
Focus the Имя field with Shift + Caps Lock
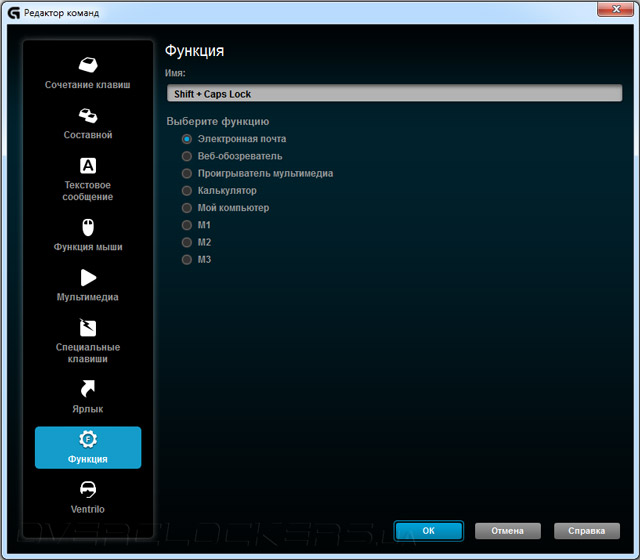click(394, 93)
